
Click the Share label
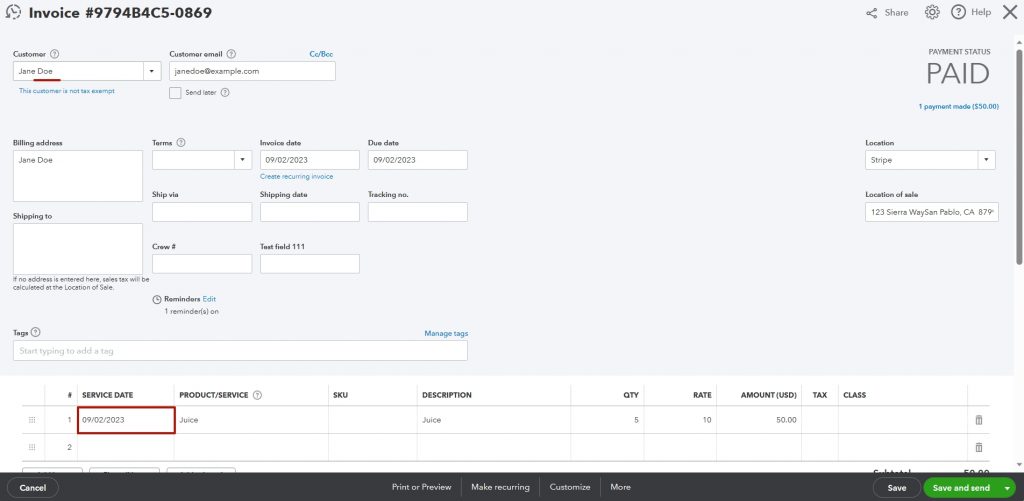pos(897,12)
